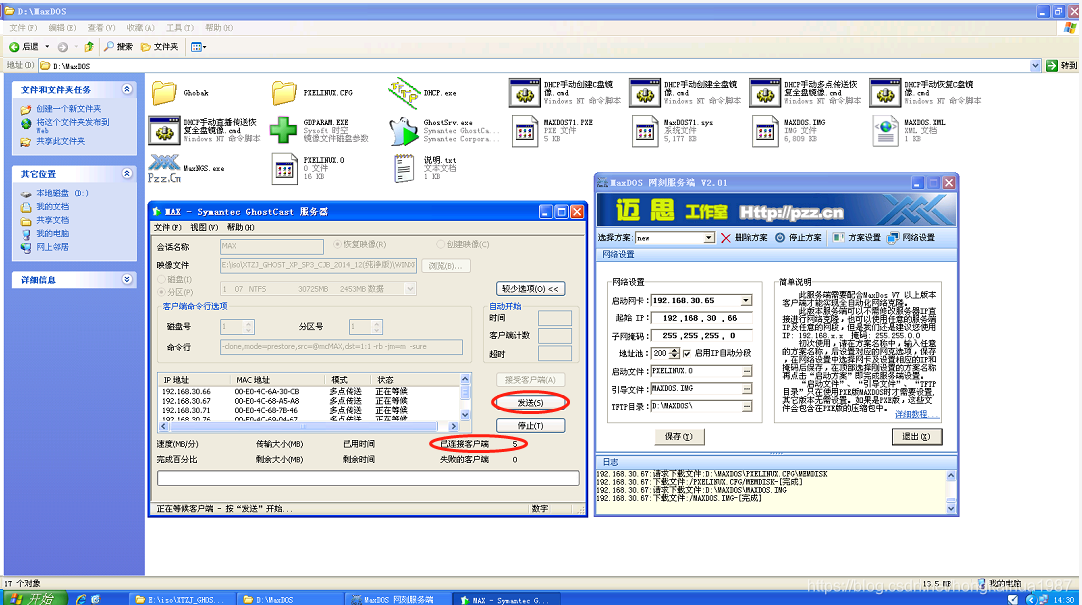This screenshot has width=1082, height=605.
Task: Select DHCP手动直播传送恢复全盘镜像.cmd file
Action: (x=164, y=130)
